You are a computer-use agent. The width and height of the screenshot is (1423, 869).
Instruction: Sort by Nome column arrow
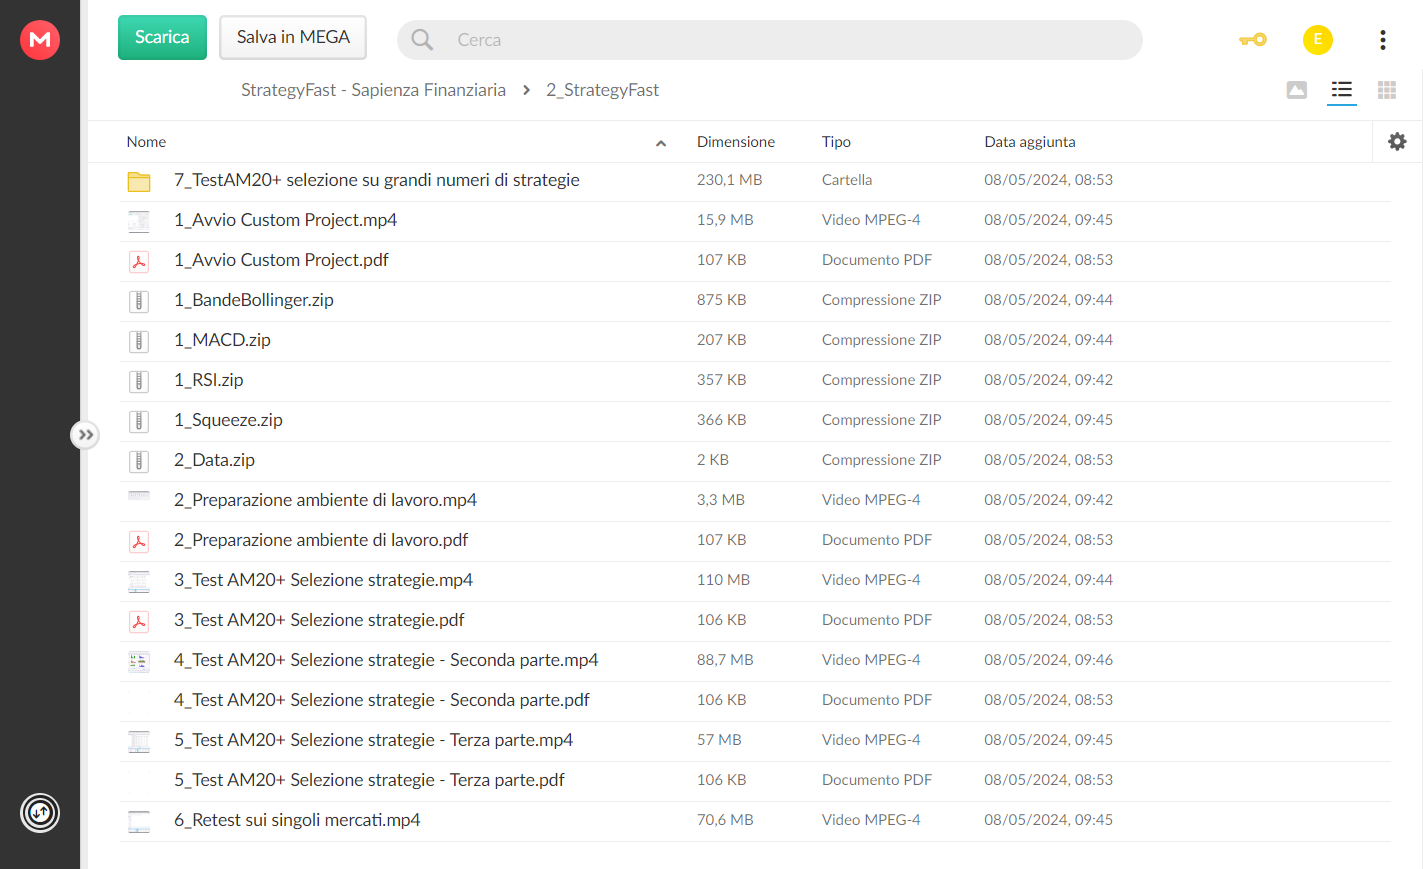661,143
